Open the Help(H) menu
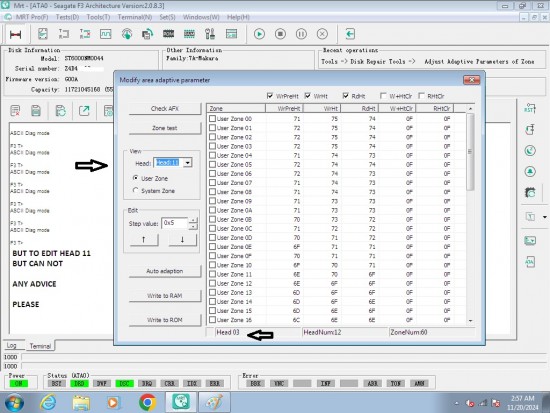This screenshot has width=550, height=413. tap(238, 17)
